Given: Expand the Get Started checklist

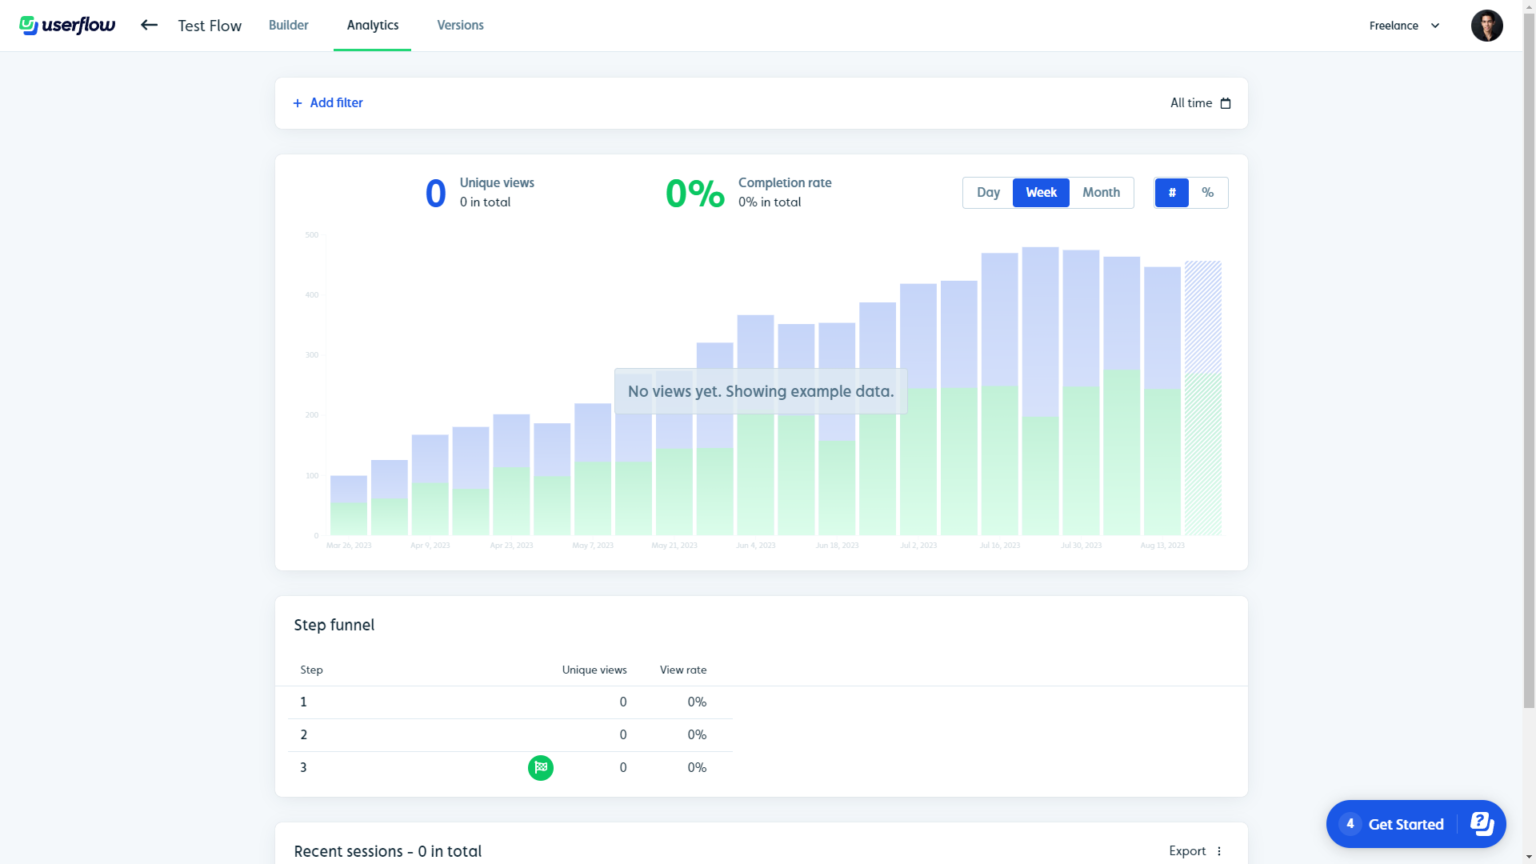Looking at the screenshot, I should coord(1404,823).
